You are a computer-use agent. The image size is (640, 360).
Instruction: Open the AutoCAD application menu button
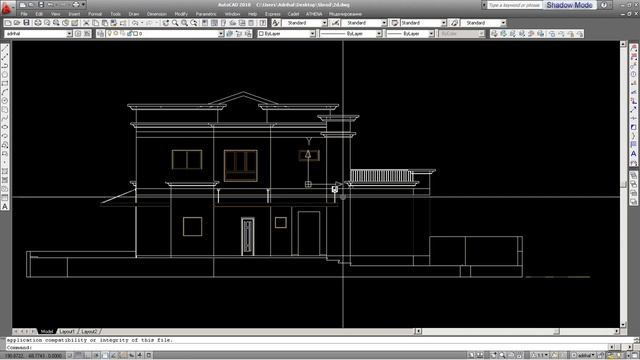tap(7, 7)
